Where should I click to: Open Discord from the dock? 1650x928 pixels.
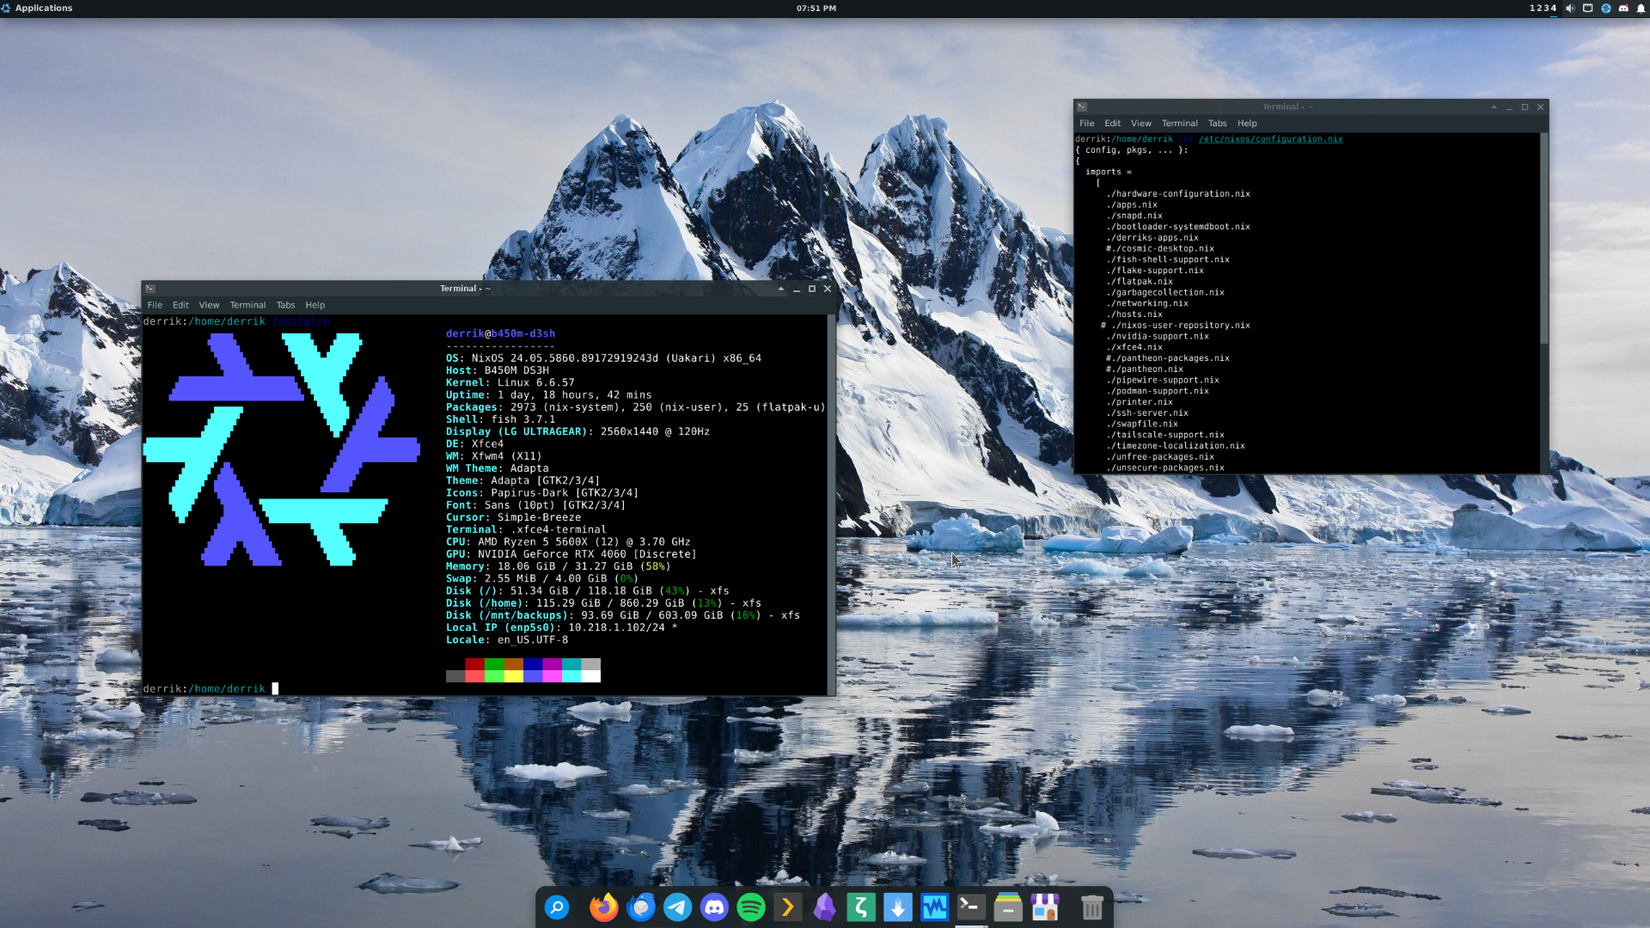point(714,907)
